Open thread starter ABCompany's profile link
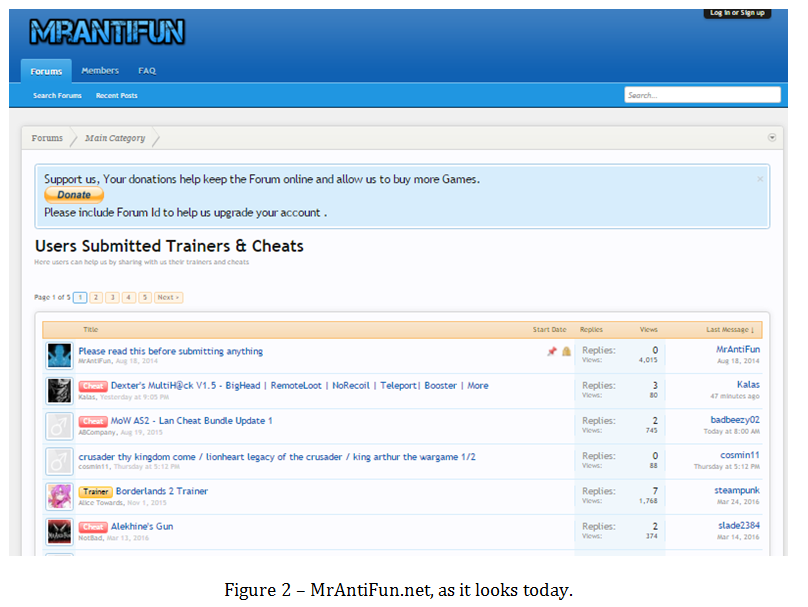808x607 pixels. pyautogui.click(x=97, y=432)
